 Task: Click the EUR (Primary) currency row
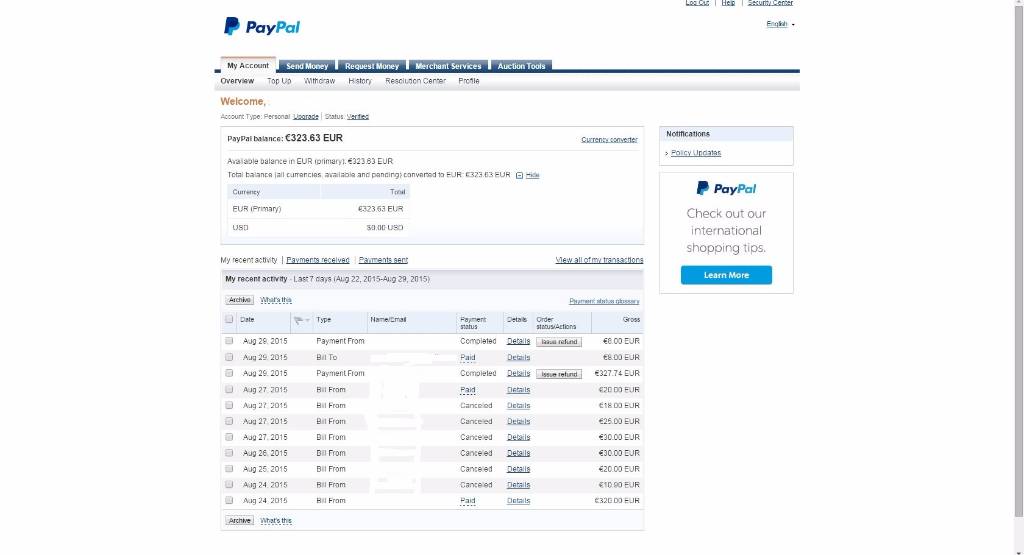click(x=318, y=209)
